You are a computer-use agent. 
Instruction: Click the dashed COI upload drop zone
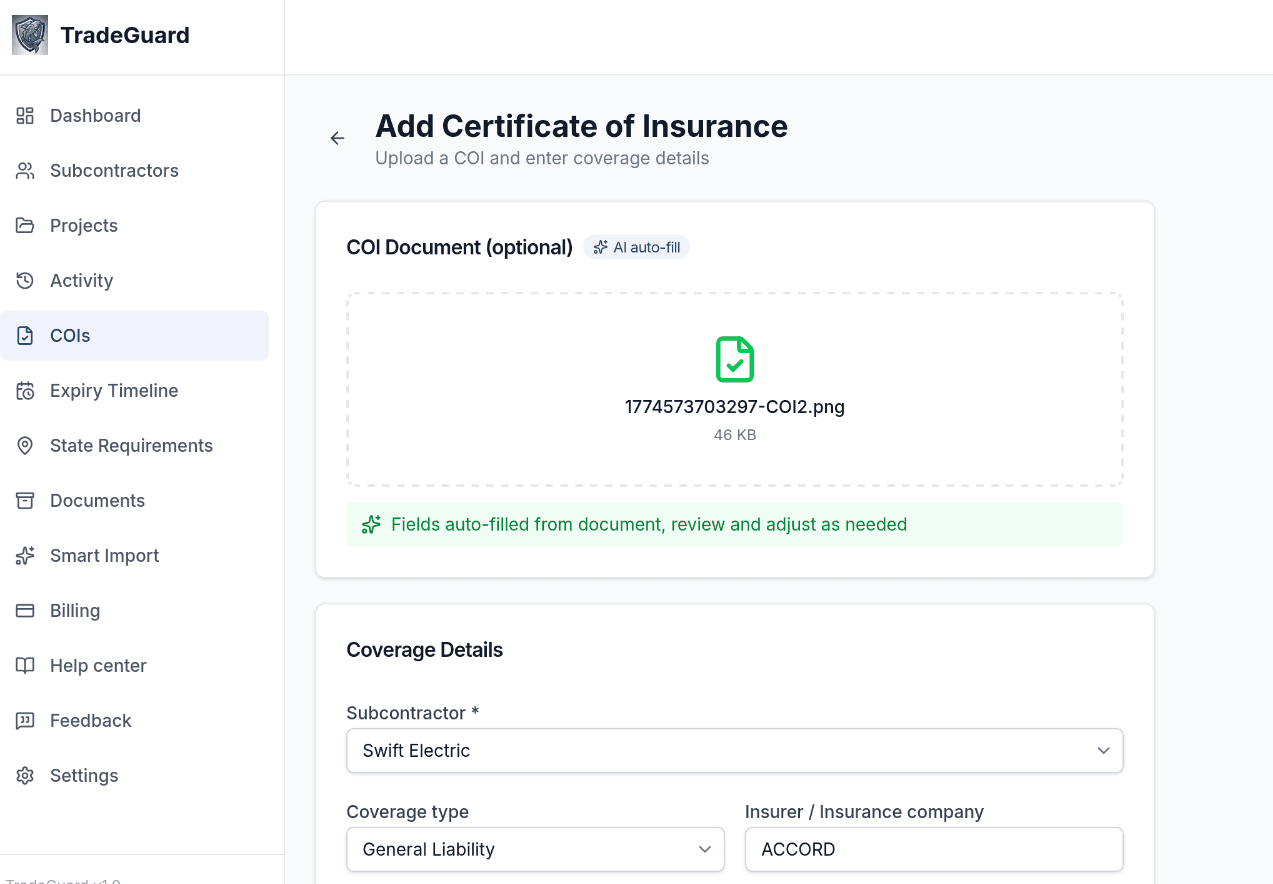tap(735, 390)
